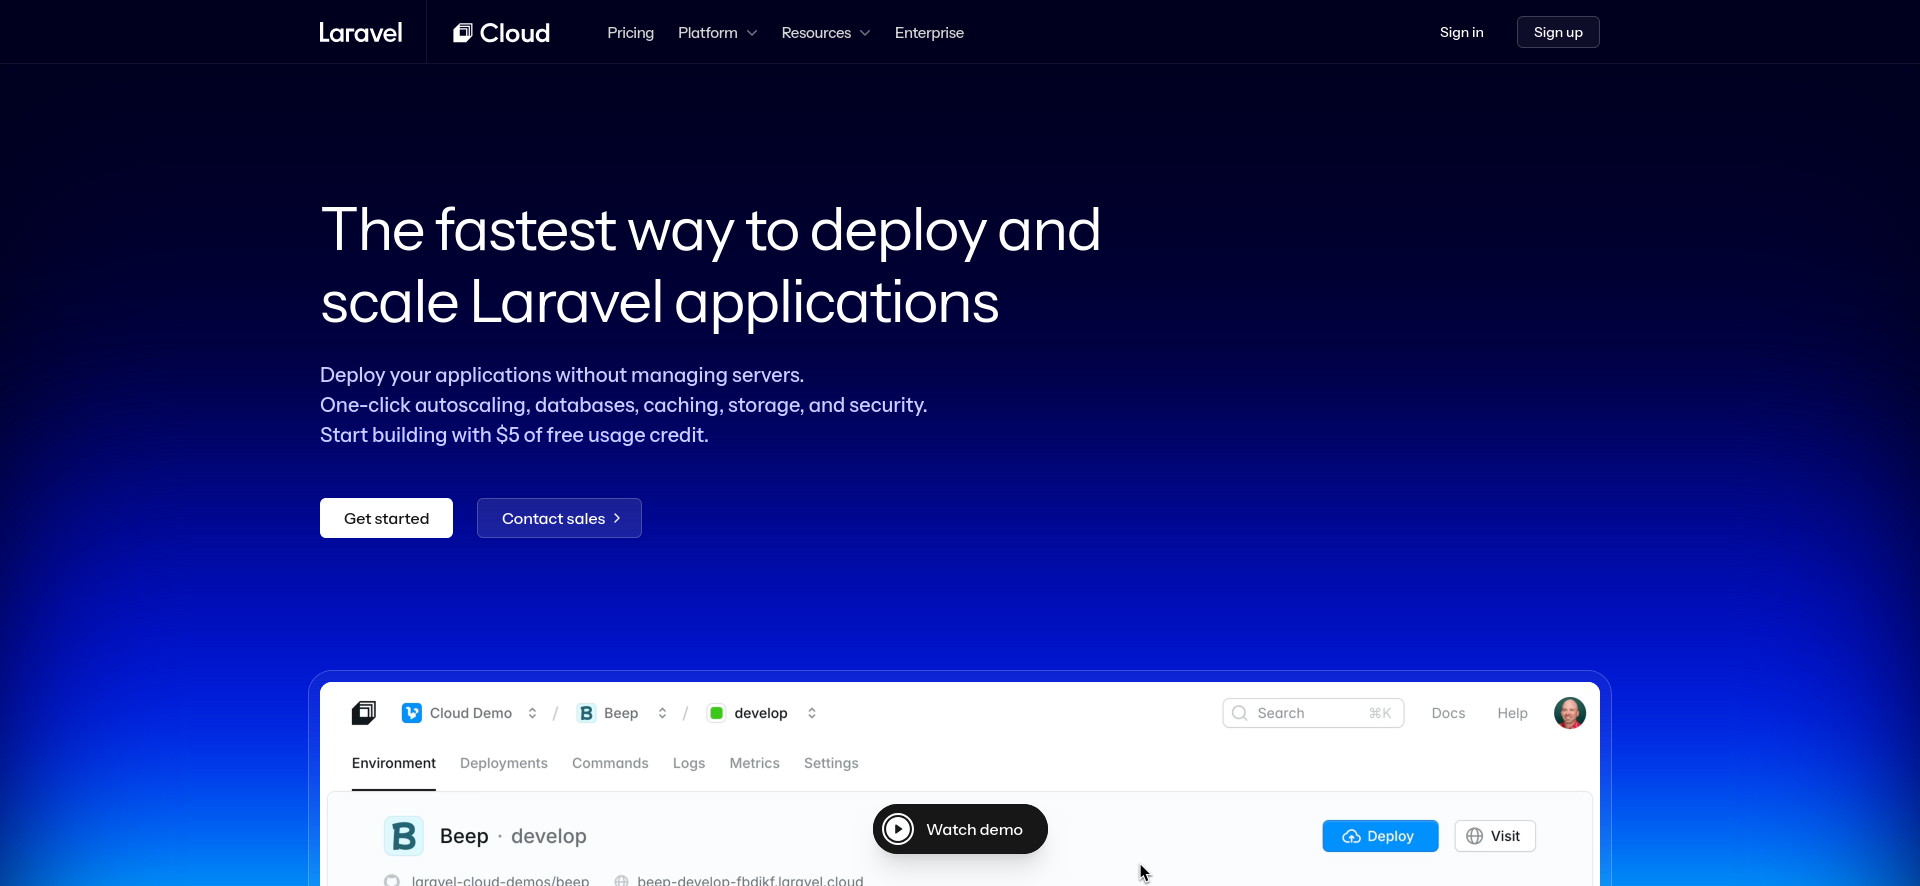Open the Help link in dashboard

(x=1512, y=713)
